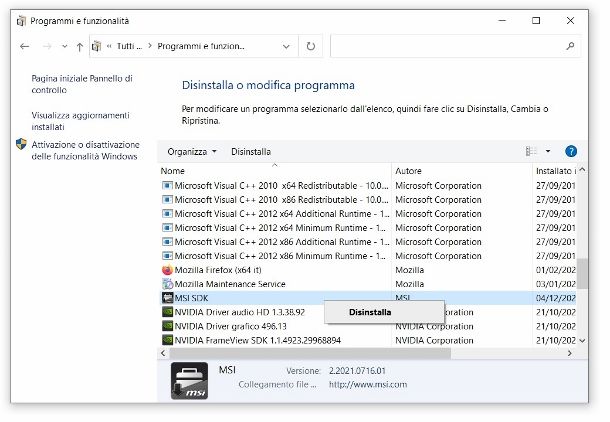
Task: Click Visual C++ 2012 x86 Minimum row icon
Action: (x=167, y=256)
